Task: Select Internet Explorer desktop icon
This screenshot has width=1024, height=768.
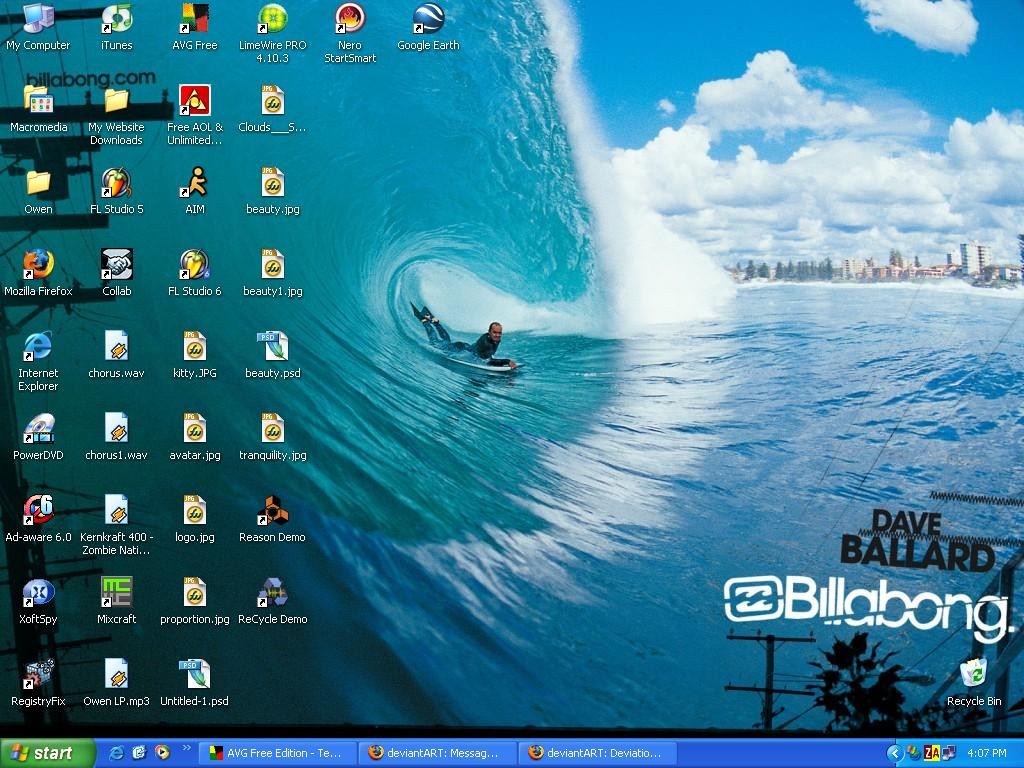Action: [x=38, y=362]
